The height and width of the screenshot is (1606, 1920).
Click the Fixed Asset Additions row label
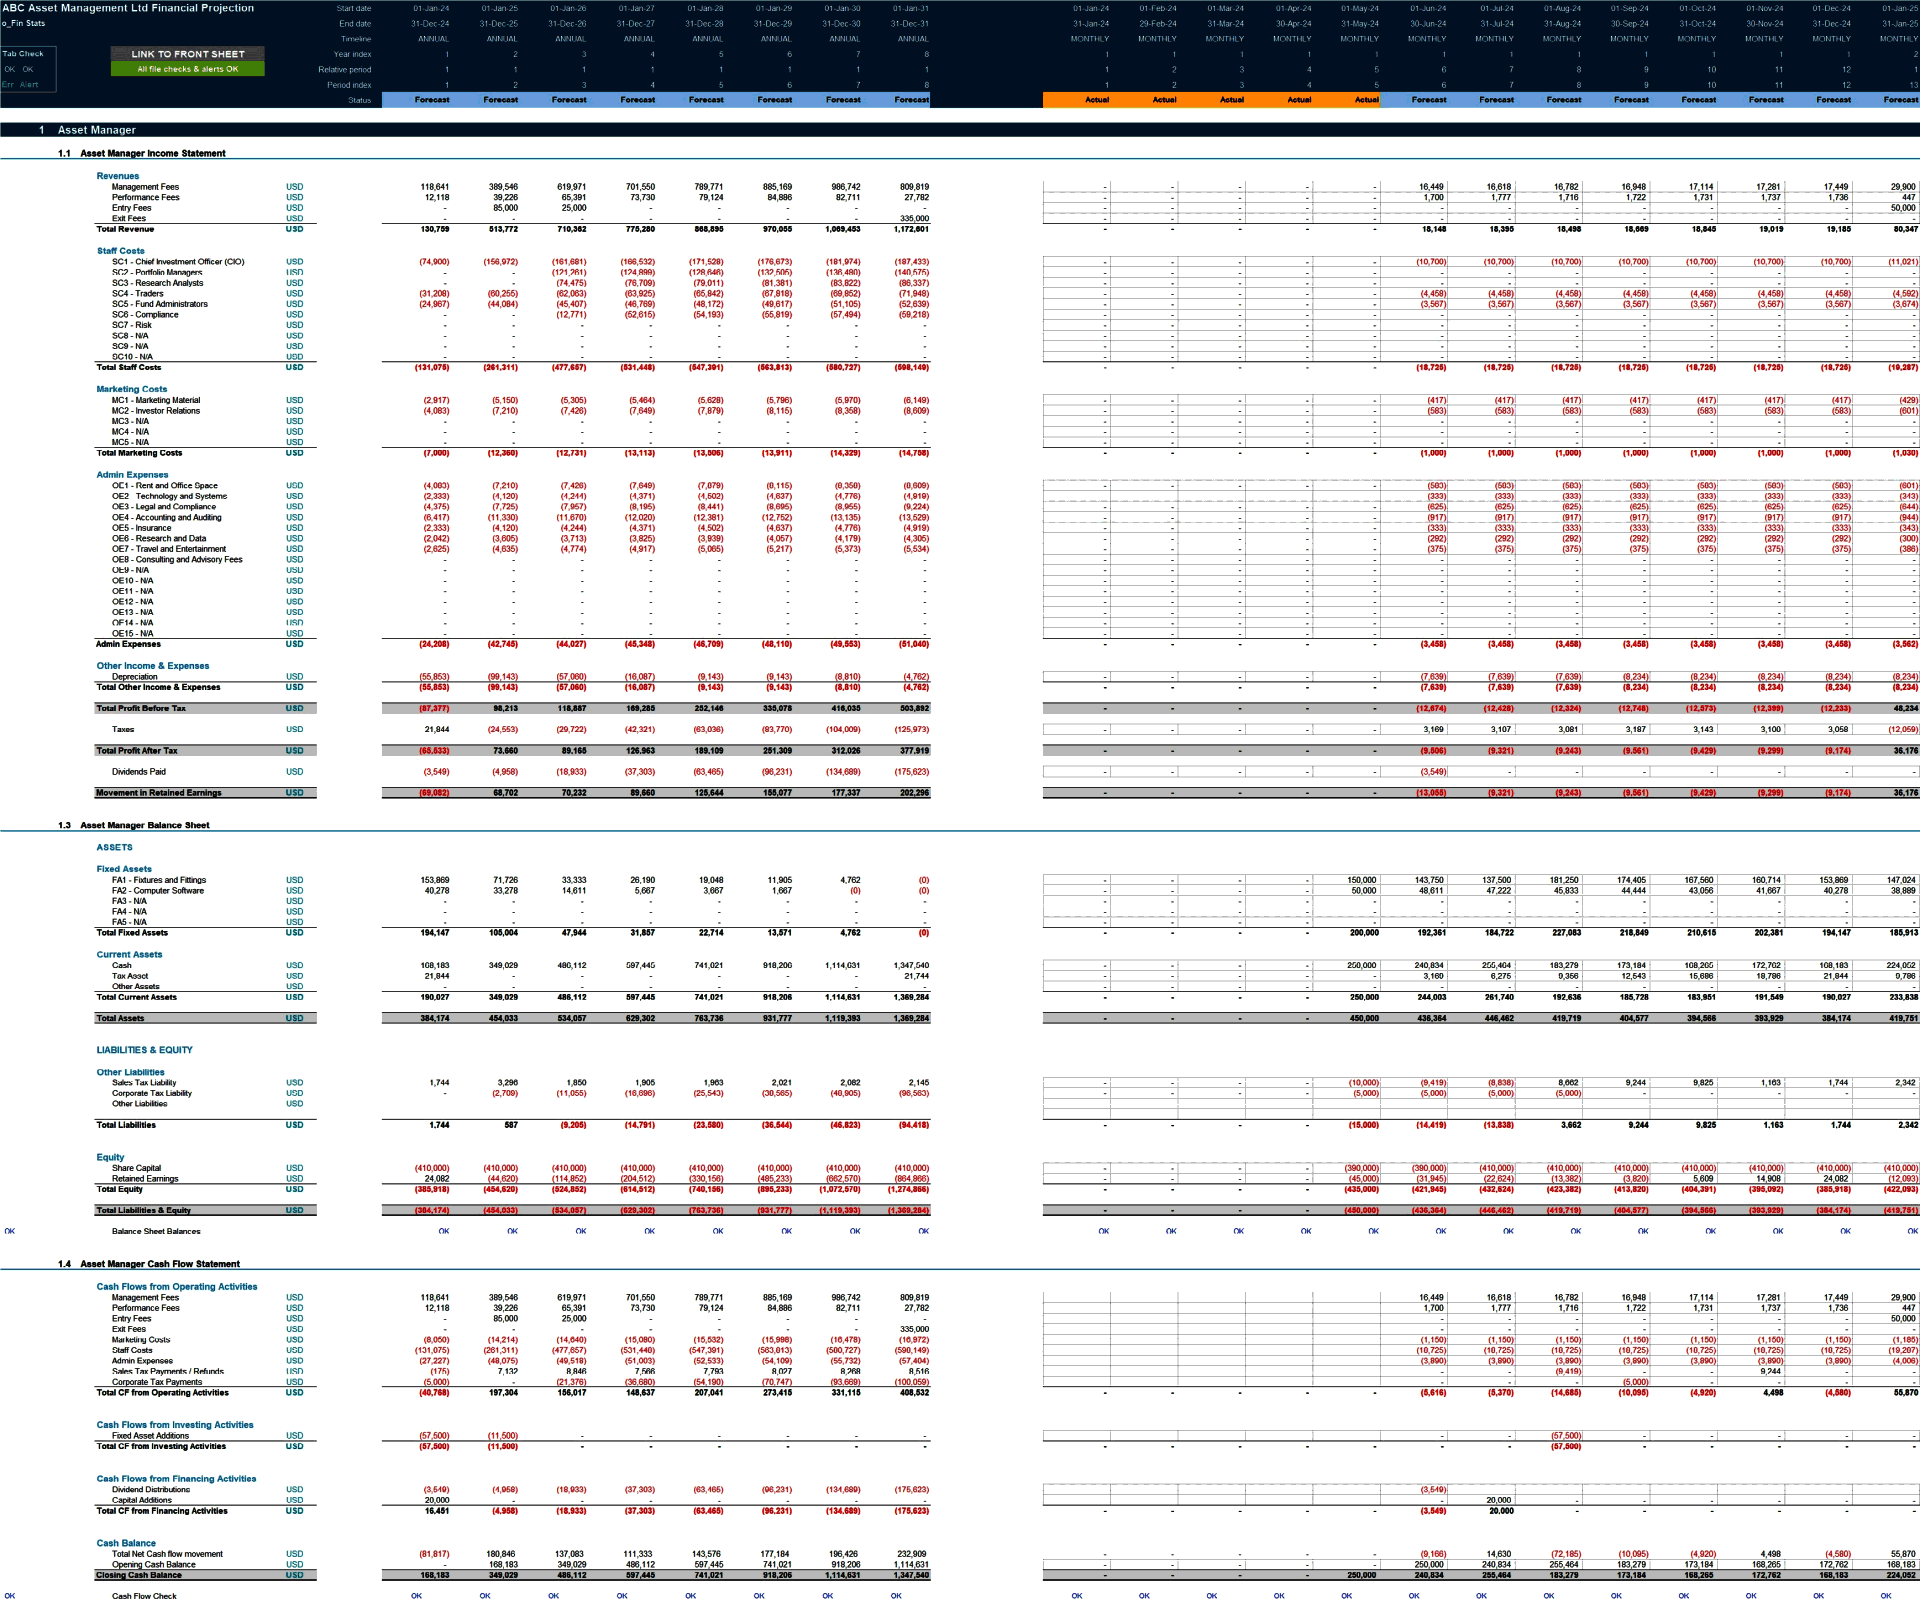pos(150,1436)
